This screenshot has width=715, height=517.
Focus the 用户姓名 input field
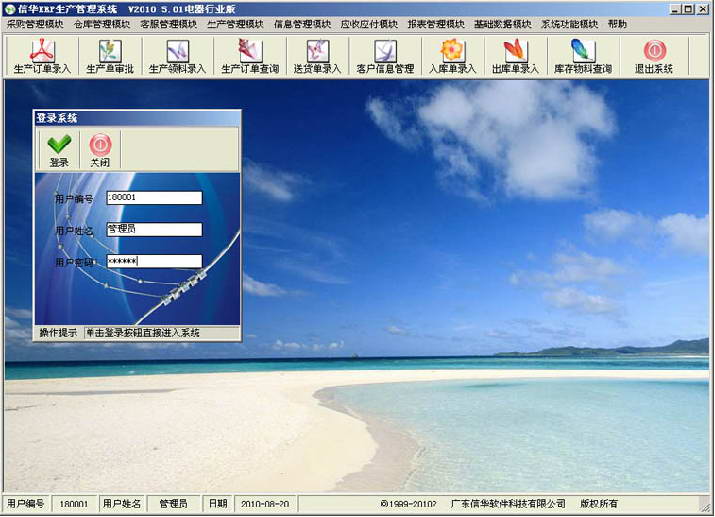point(154,229)
